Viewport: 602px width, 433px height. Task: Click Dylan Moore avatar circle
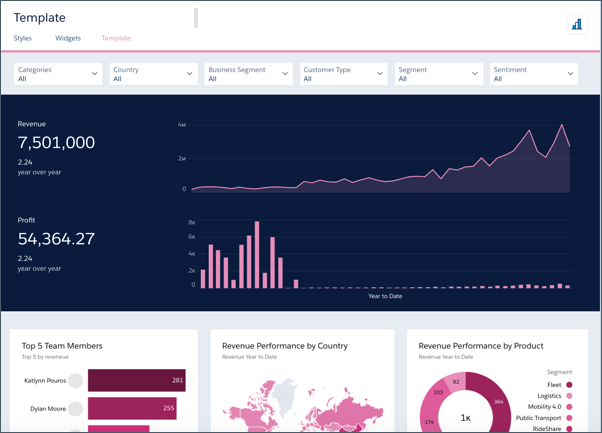coord(76,409)
